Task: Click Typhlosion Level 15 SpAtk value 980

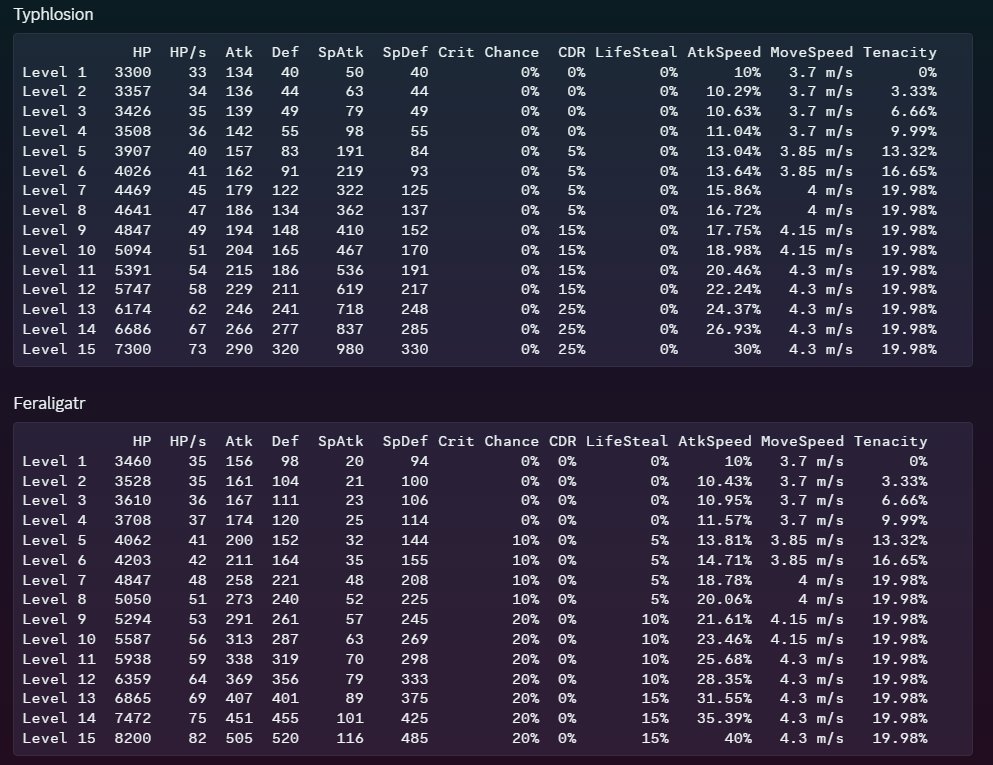Action: tap(350, 349)
